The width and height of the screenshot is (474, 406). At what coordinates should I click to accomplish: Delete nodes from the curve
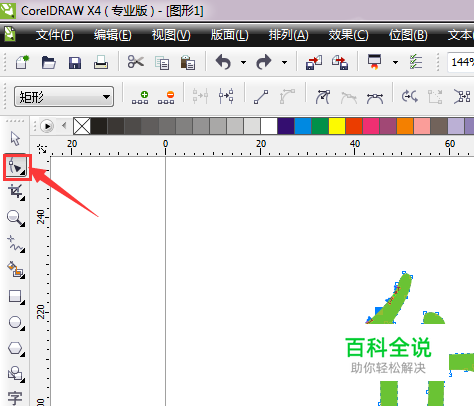(x=166, y=97)
